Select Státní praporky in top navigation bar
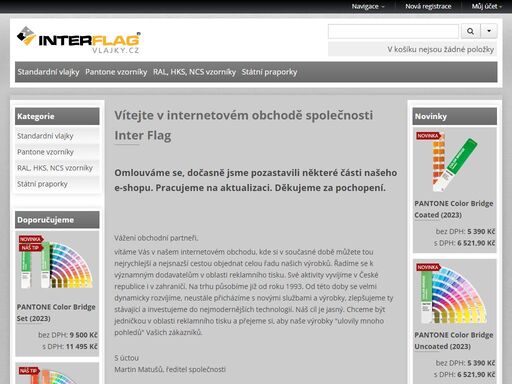The height and width of the screenshot is (384, 512). click(x=269, y=72)
